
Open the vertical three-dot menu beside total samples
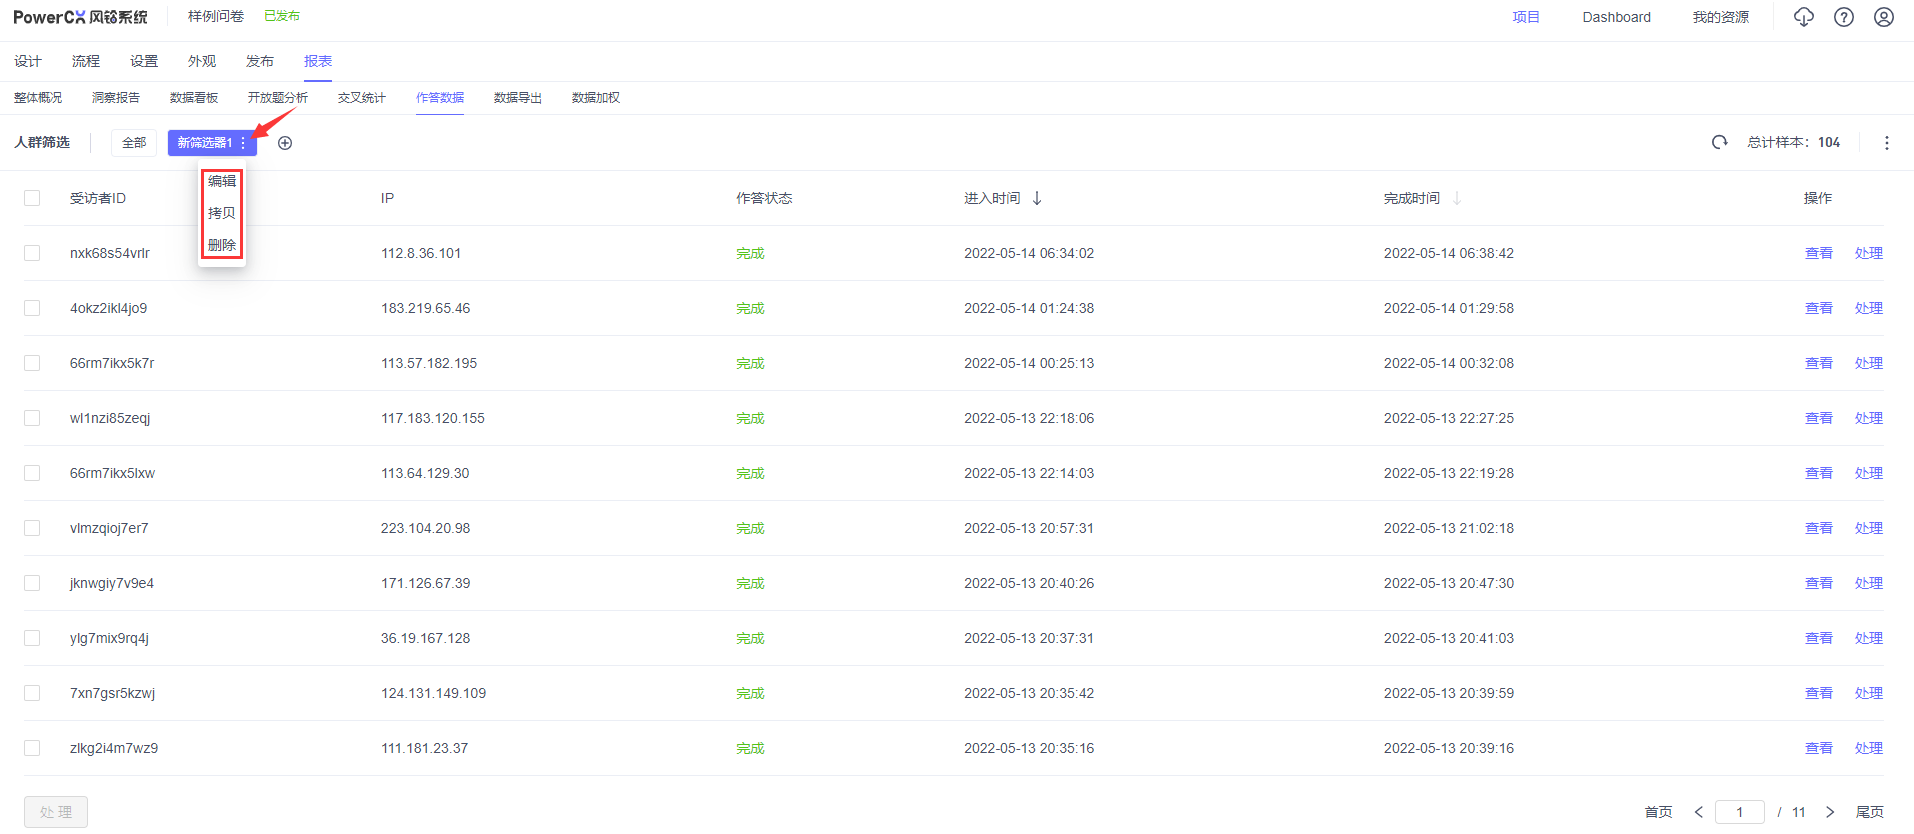[x=1886, y=143]
